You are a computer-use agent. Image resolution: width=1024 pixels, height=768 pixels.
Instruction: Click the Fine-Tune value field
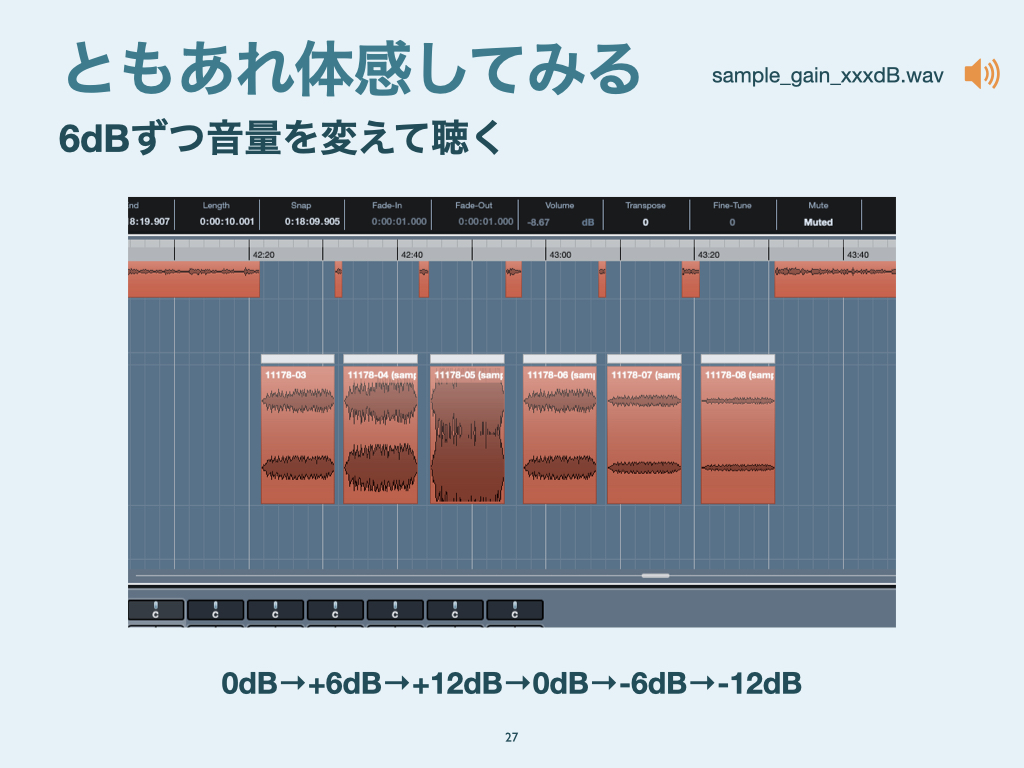point(731,222)
